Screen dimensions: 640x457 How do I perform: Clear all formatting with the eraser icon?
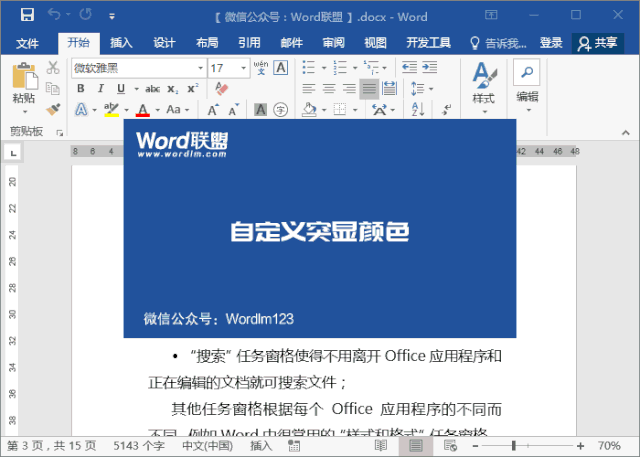click(x=222, y=89)
